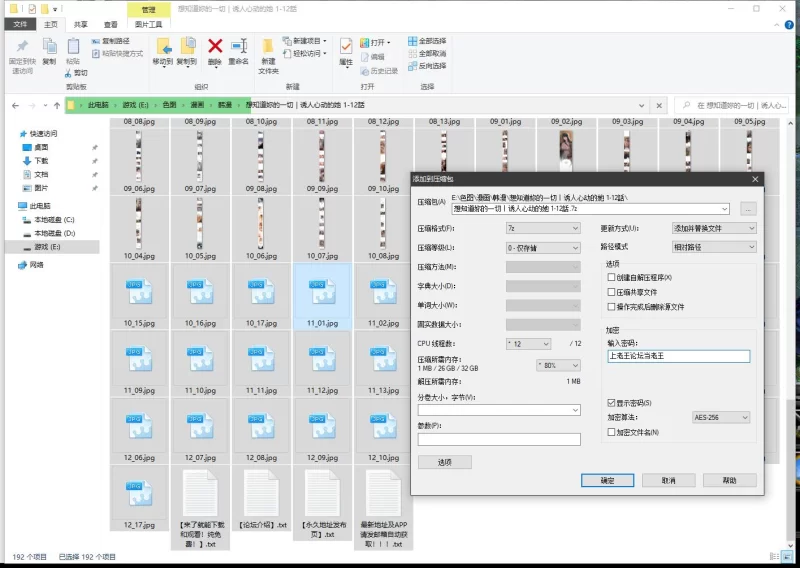This screenshot has height=568, width=800.
Task: Open the 压缩等级 dropdown
Action: (542, 247)
